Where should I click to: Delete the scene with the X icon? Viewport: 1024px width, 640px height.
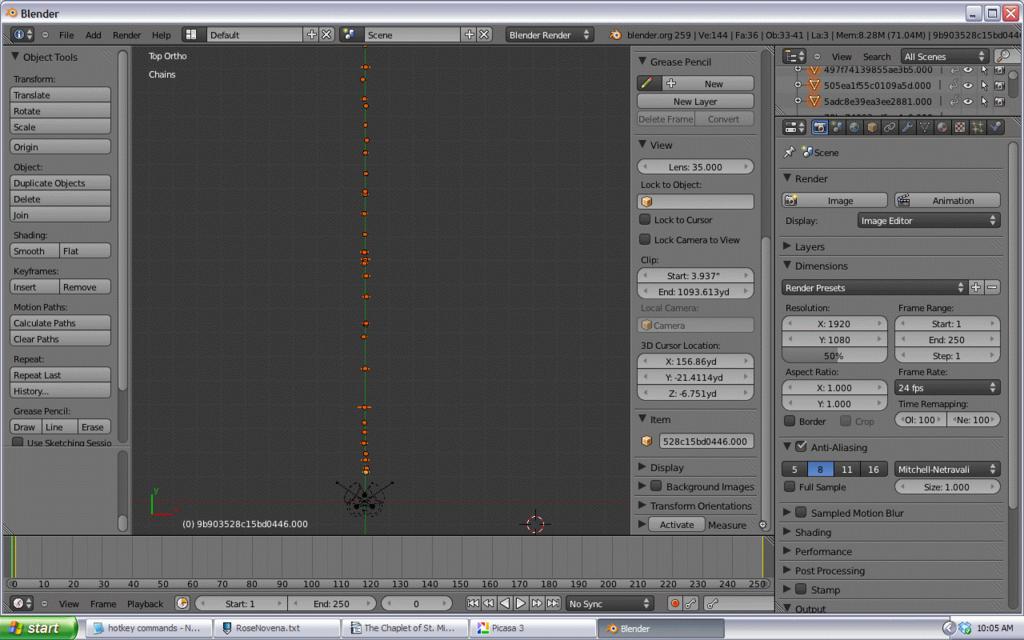point(484,35)
